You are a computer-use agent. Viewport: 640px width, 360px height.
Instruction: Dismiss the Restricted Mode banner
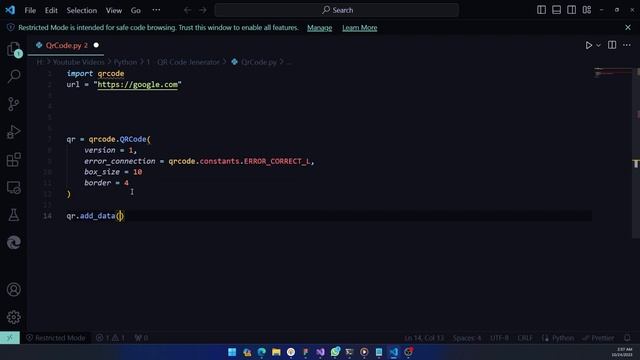[x=628, y=27]
